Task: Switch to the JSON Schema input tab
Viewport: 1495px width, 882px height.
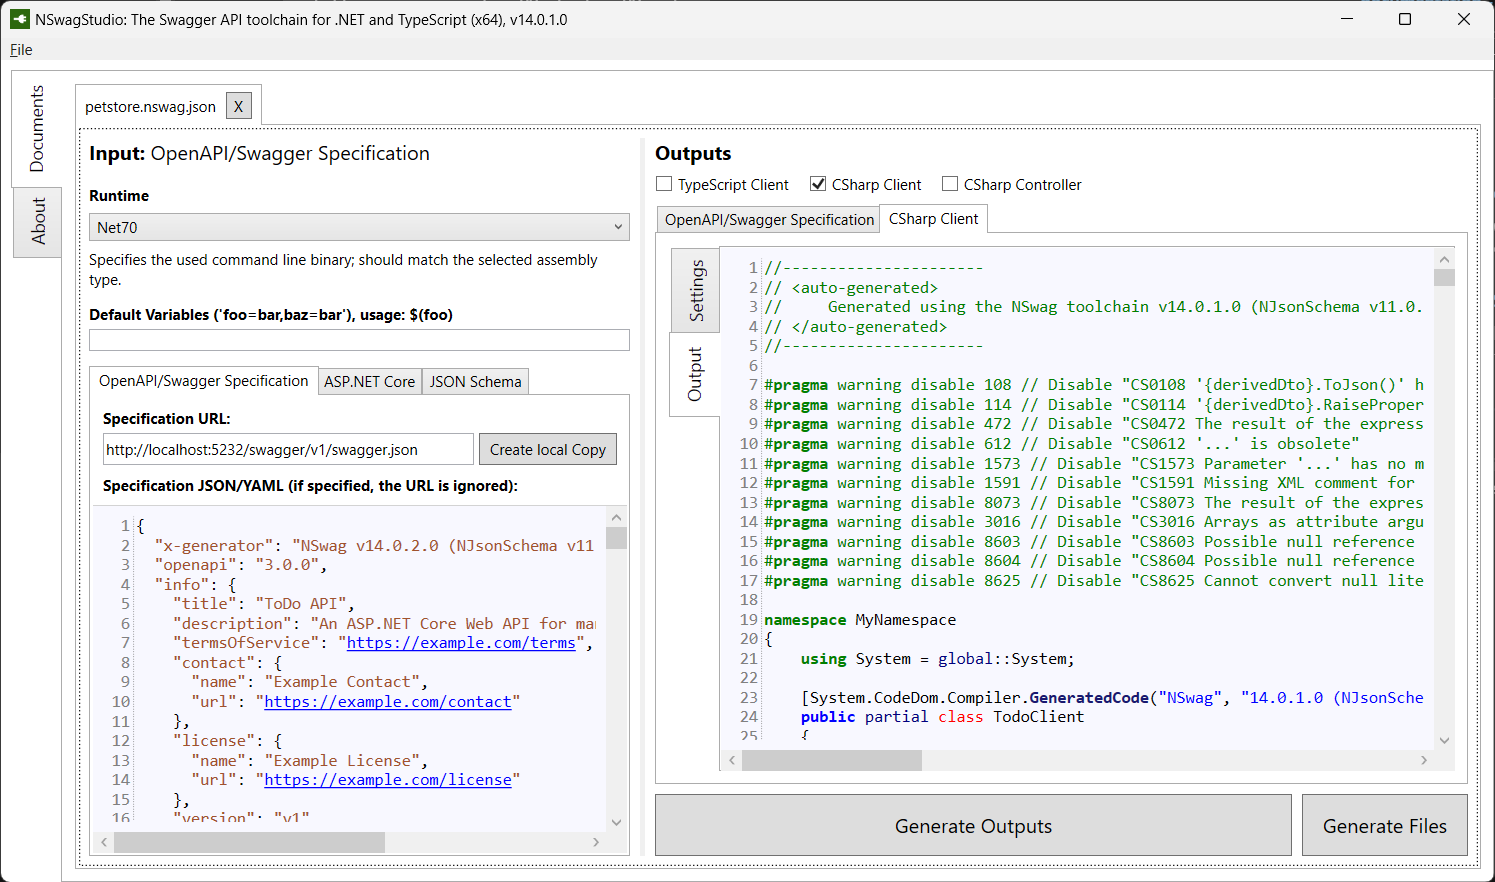Action: [474, 381]
